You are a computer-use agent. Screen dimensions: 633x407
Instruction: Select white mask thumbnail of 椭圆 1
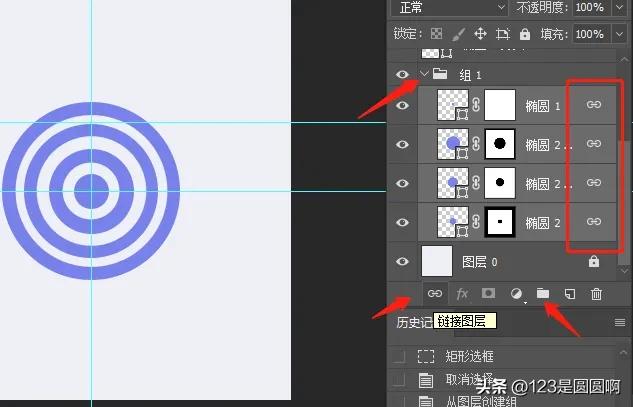[500, 105]
